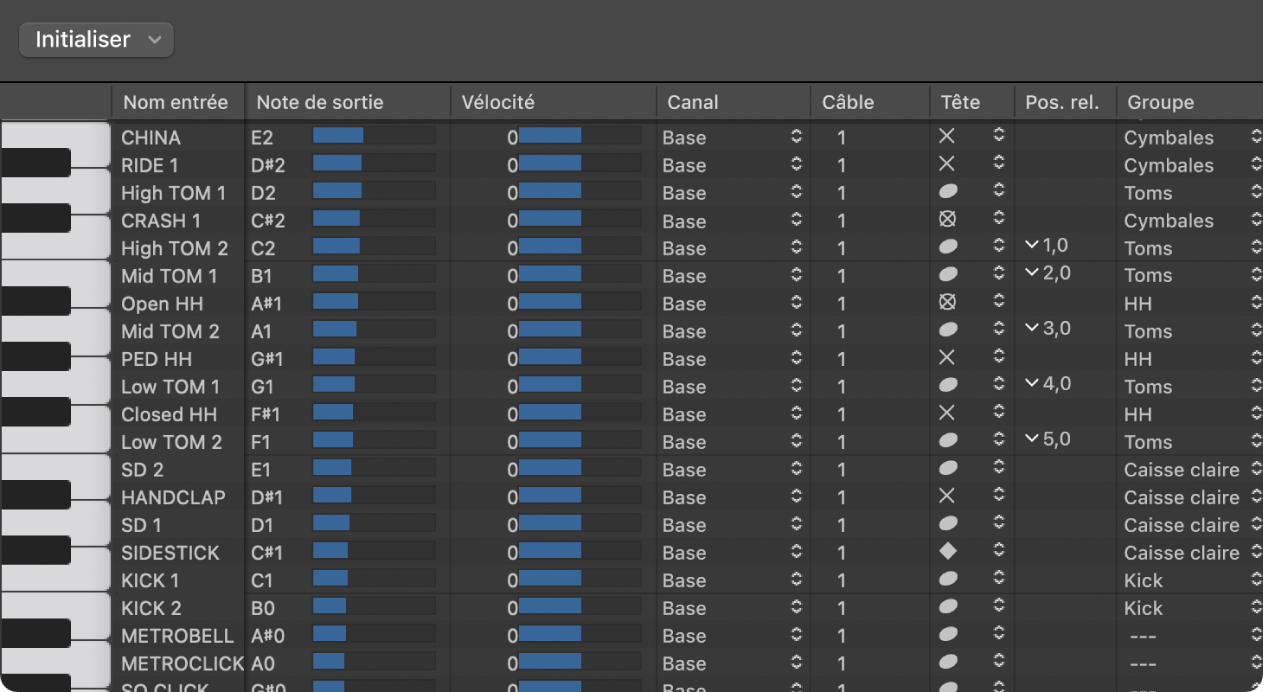Click the diamond head icon for SIDESTICK
Viewport: 1264px width, 692px height.
pos(947,552)
